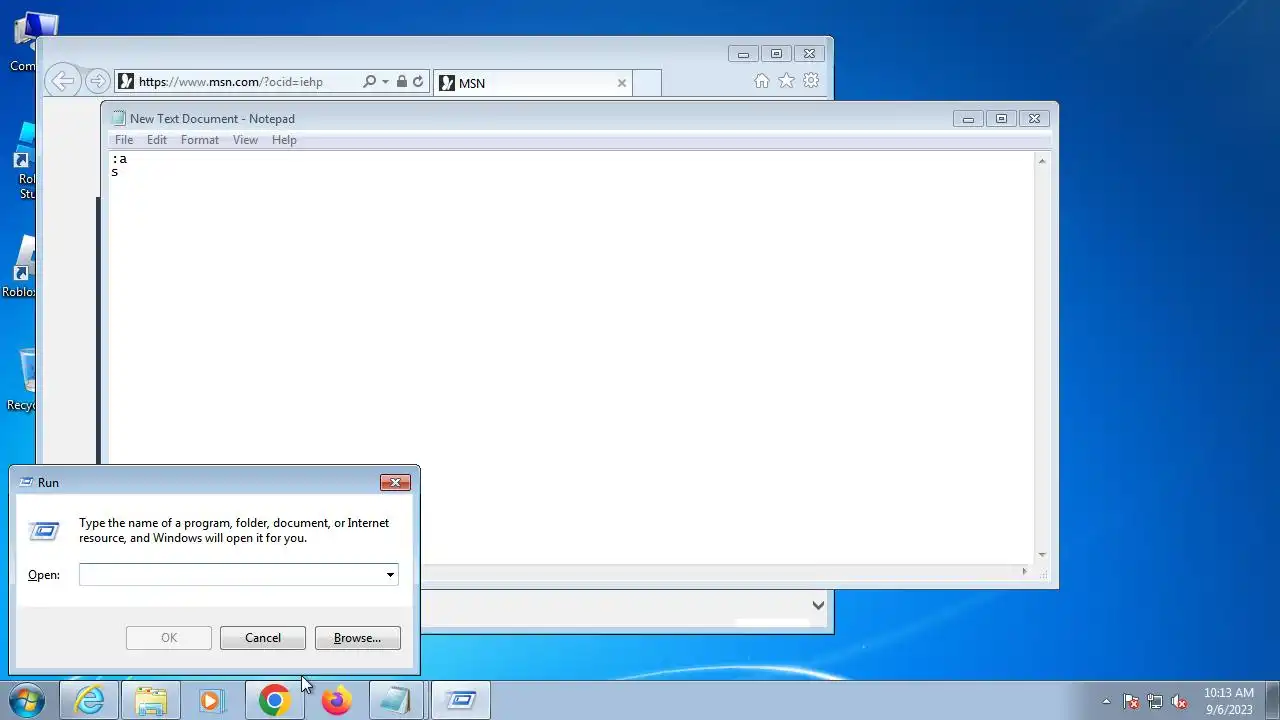This screenshot has height=720, width=1280.
Task: Show hidden system tray icons
Action: [x=1106, y=701]
